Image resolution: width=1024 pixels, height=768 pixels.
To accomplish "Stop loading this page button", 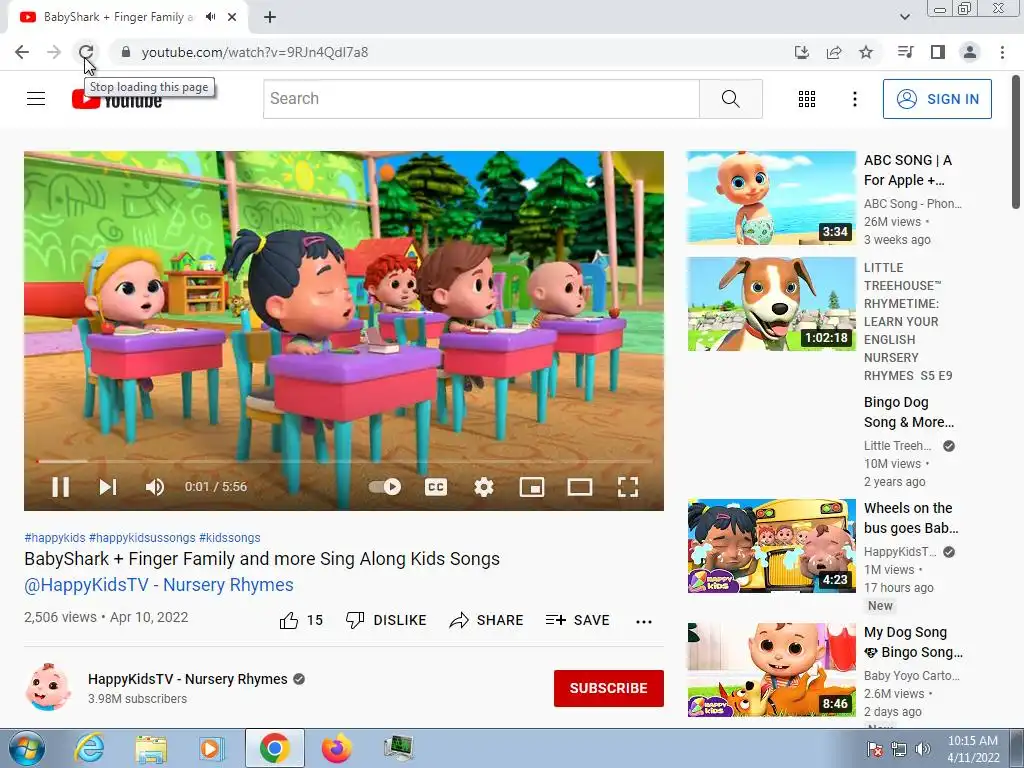I will (86, 52).
